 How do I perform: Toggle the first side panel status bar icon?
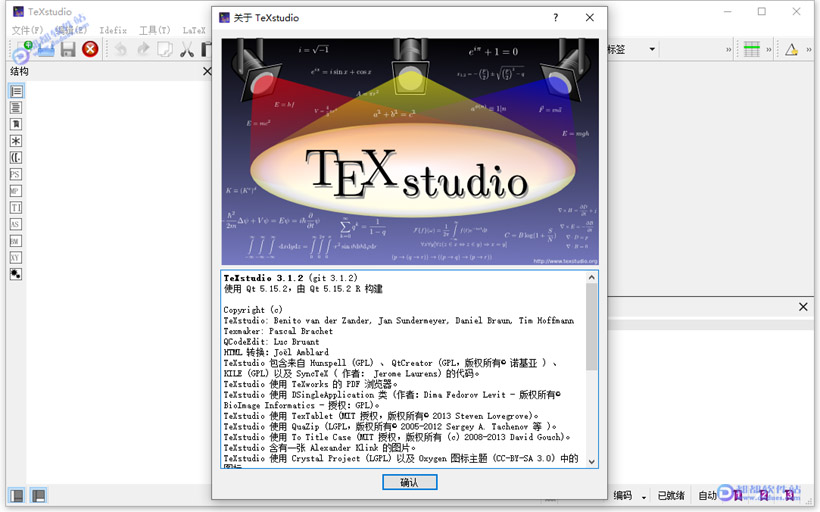pos(17,495)
